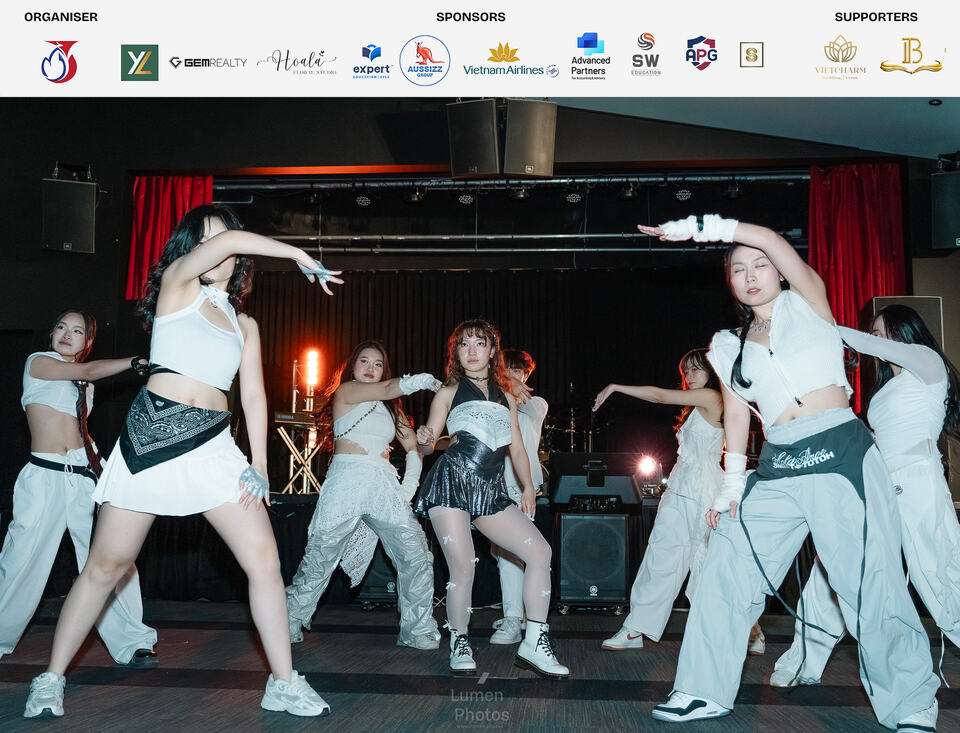Click the Aussizz Group kangaroo logo
The width and height of the screenshot is (960, 733).
[425, 61]
